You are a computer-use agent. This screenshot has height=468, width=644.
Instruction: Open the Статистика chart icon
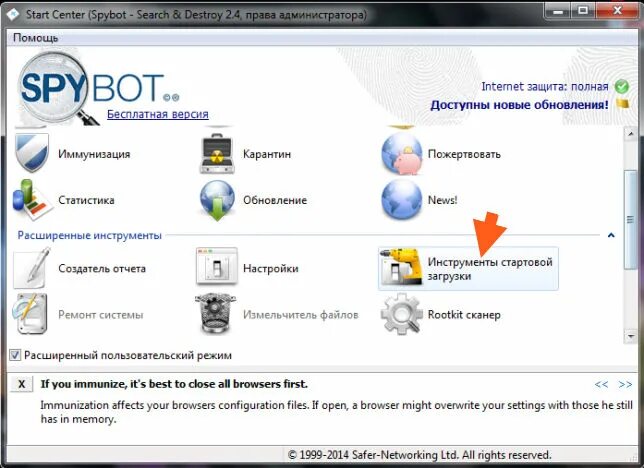click(32, 200)
